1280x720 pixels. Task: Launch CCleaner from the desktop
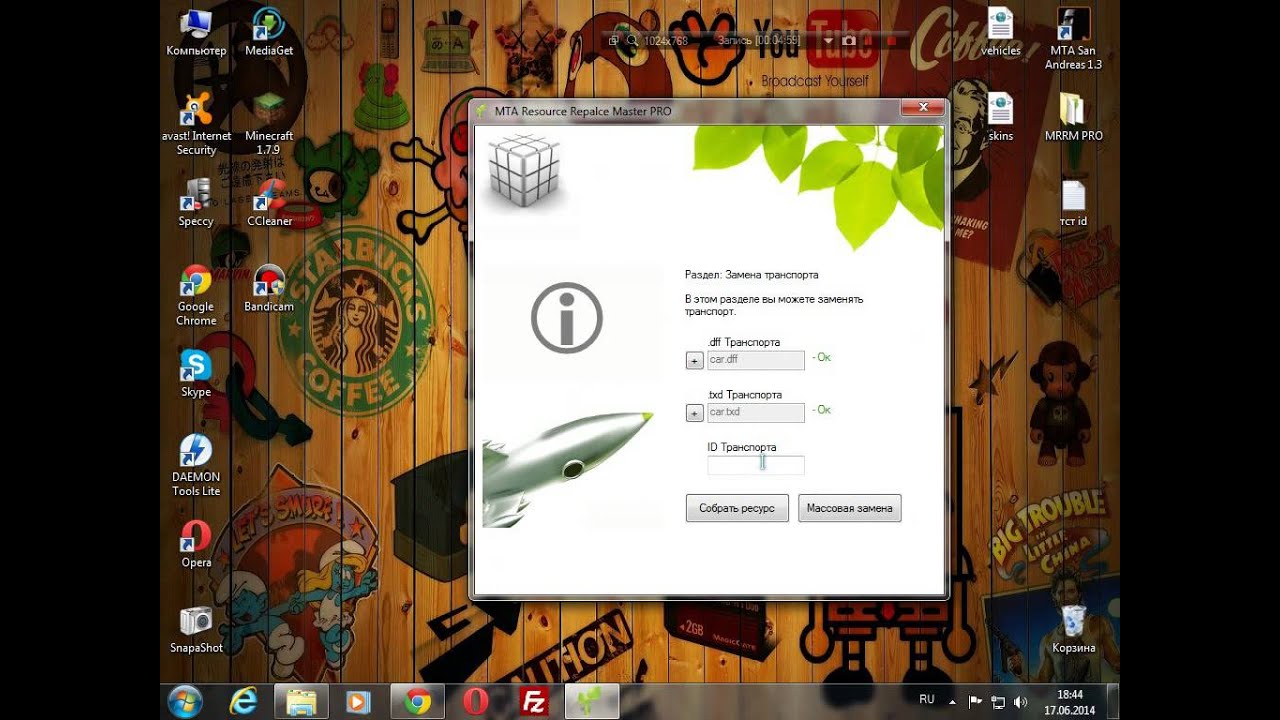269,203
